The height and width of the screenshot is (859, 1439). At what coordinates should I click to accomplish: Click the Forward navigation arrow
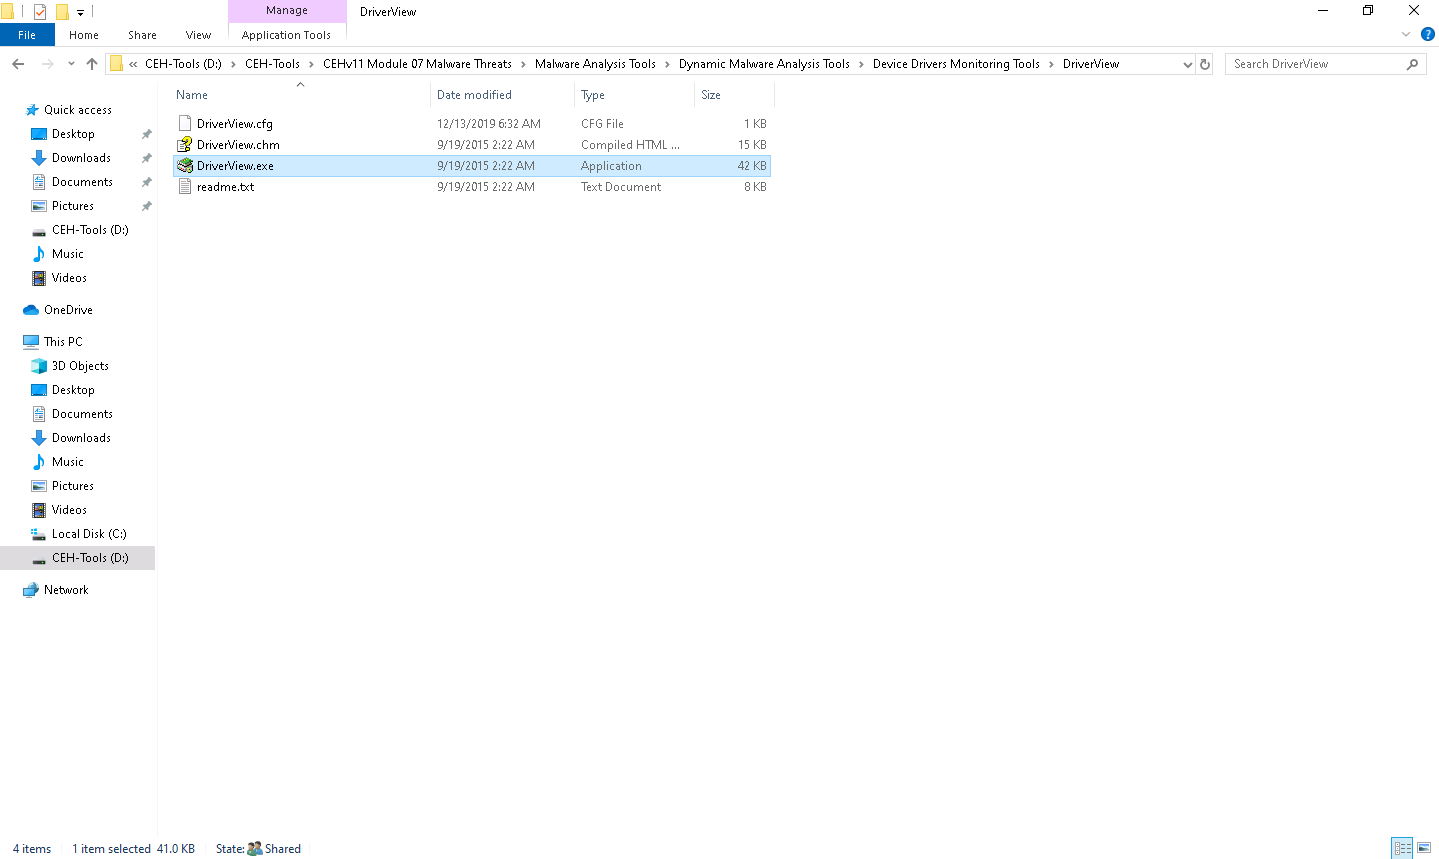[48, 64]
